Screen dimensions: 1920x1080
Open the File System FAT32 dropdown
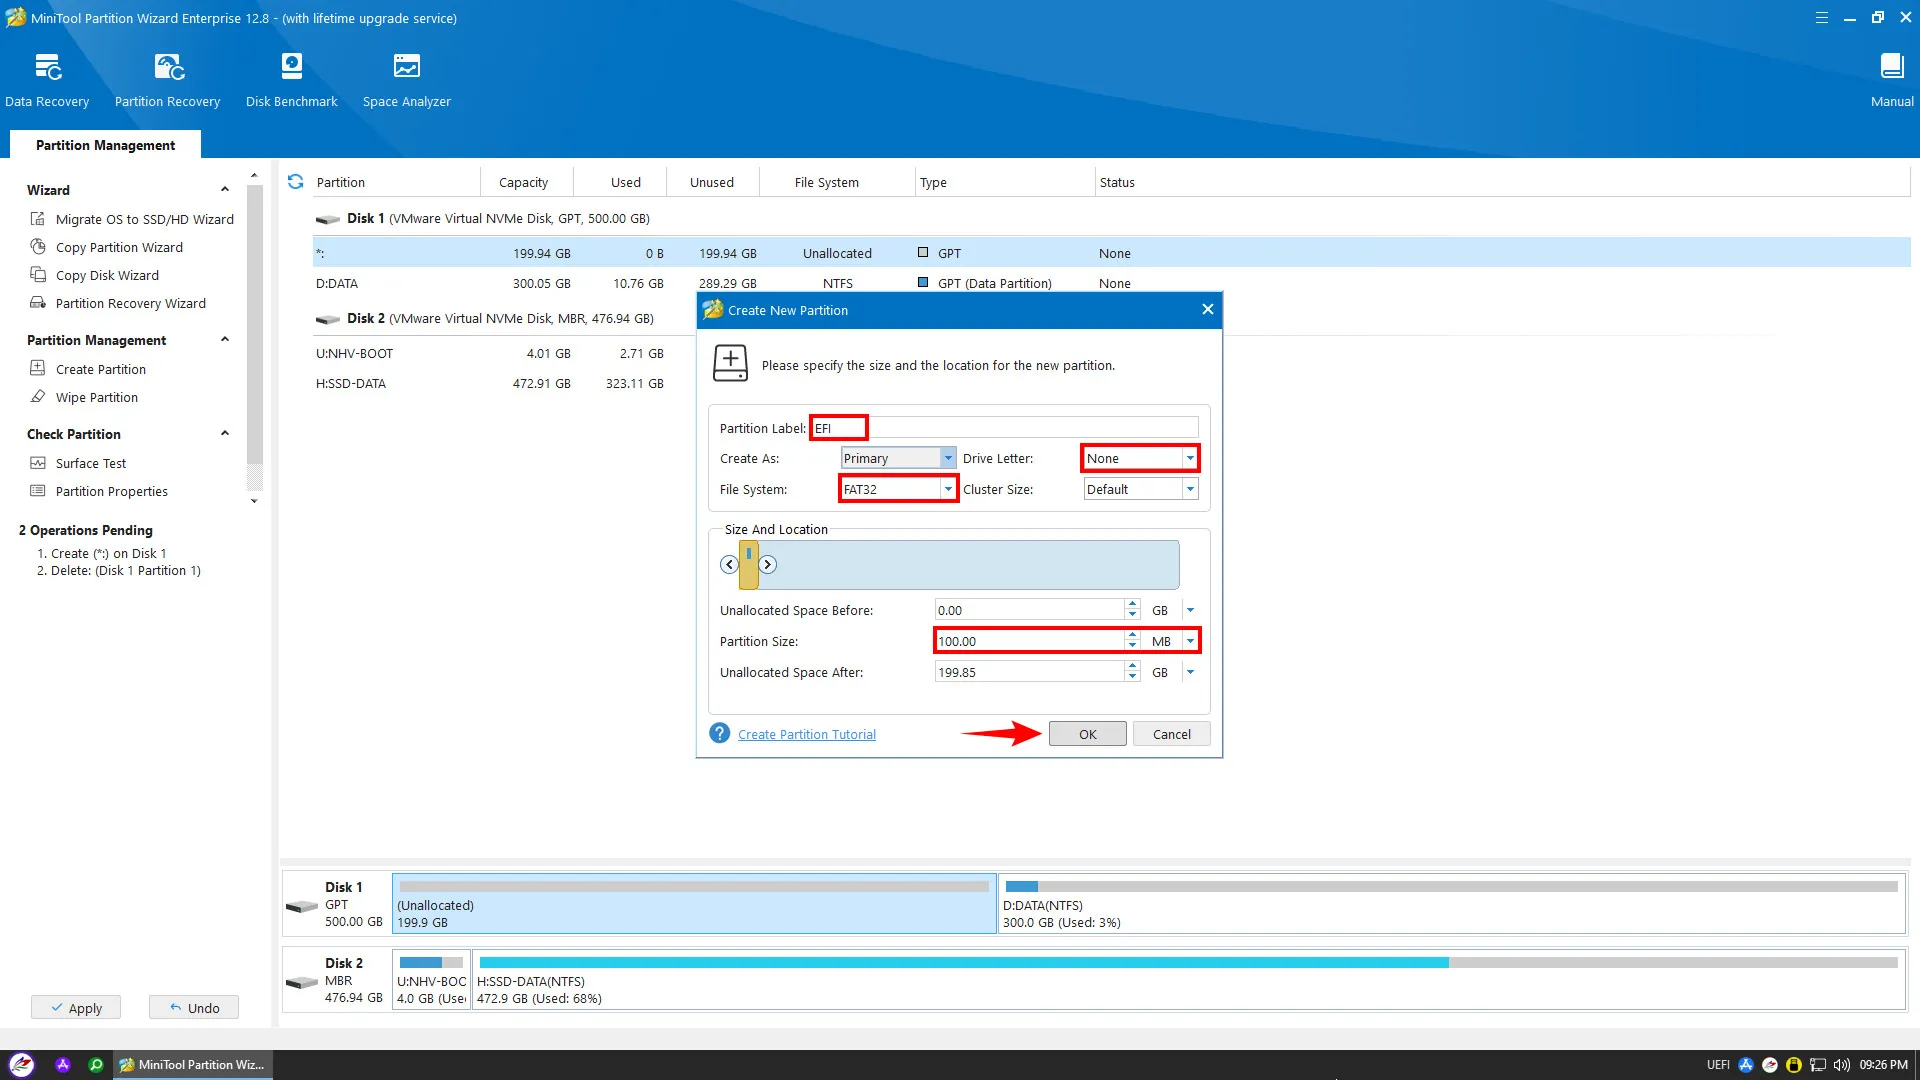click(947, 489)
